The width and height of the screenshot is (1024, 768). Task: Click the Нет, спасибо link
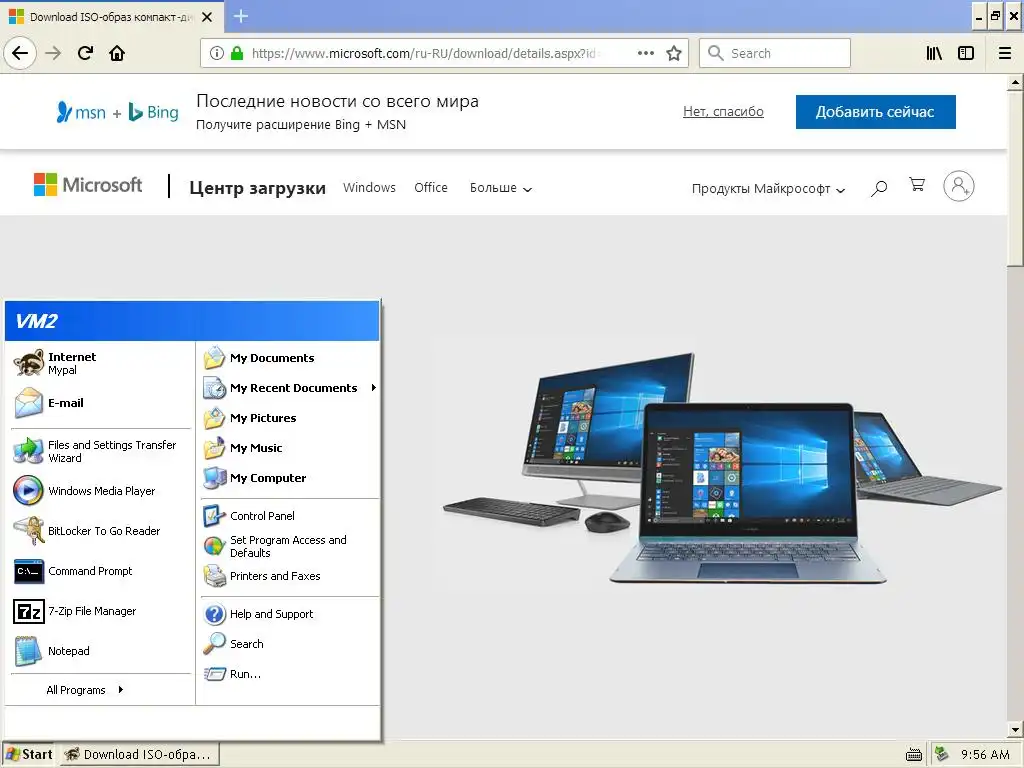723,112
